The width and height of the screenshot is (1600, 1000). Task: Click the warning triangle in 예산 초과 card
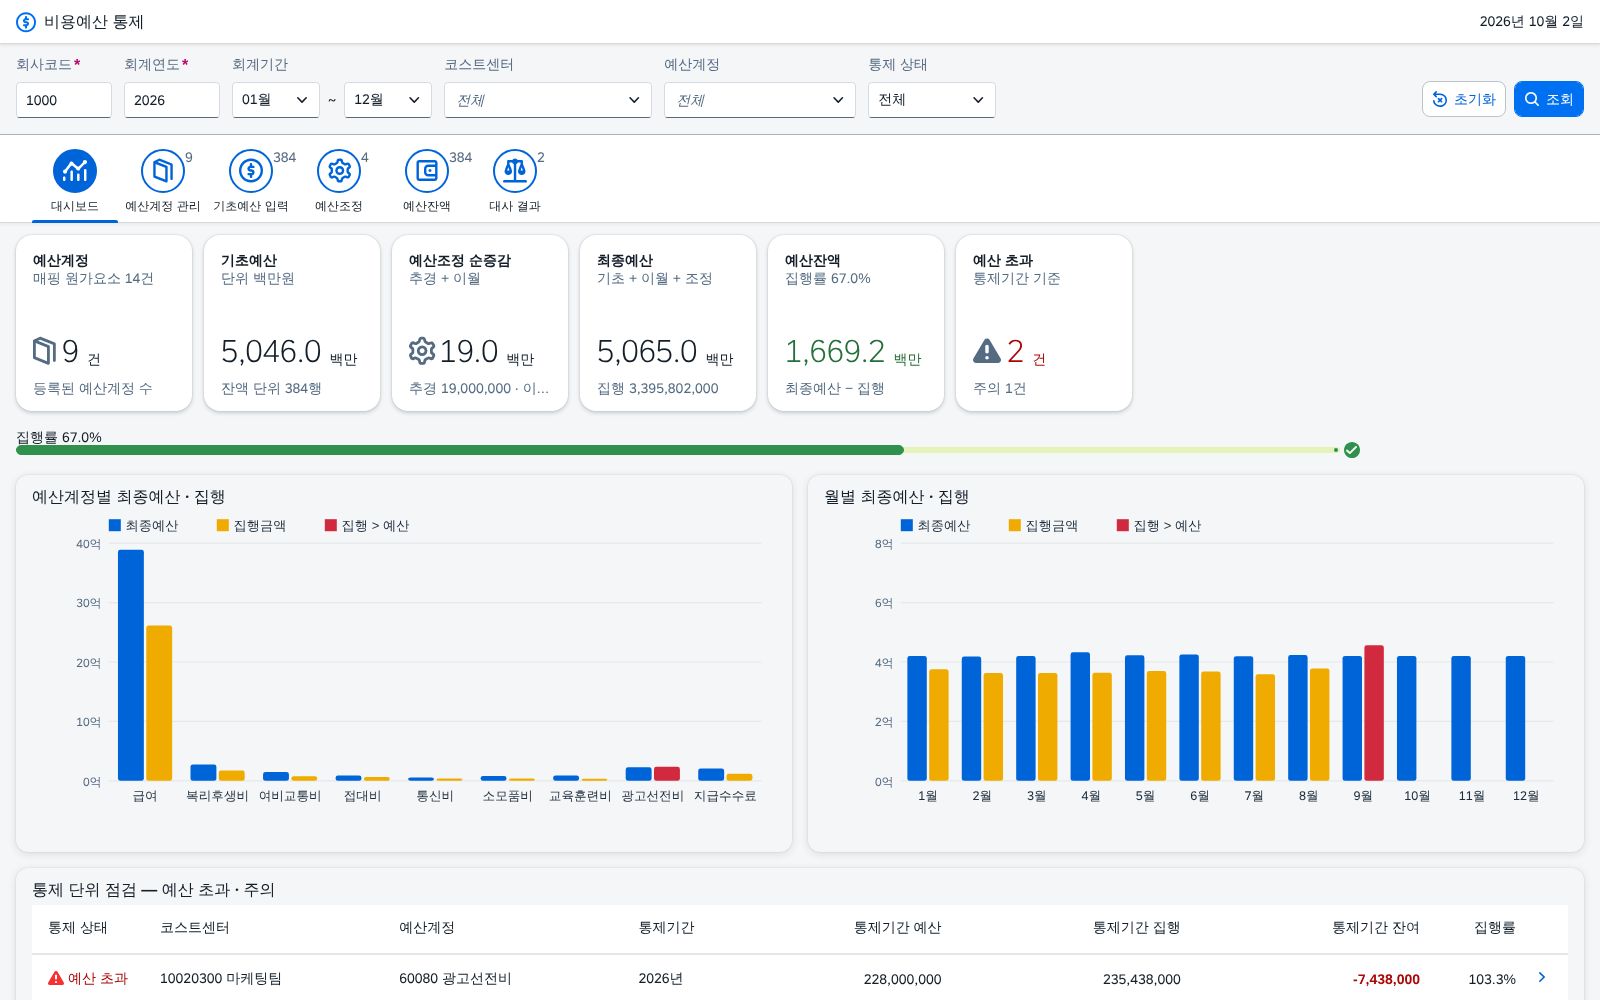coord(986,351)
